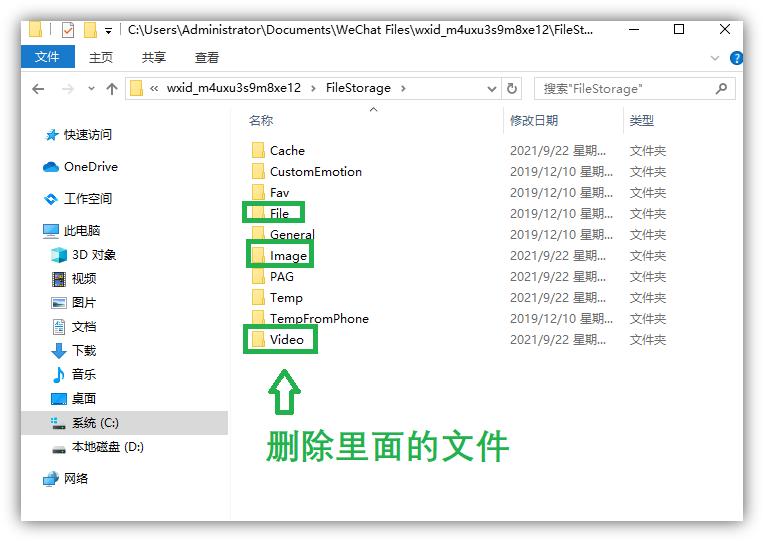Go forward using the forward arrow
Image resolution: width=764 pixels, height=542 pixels.
(x=68, y=89)
